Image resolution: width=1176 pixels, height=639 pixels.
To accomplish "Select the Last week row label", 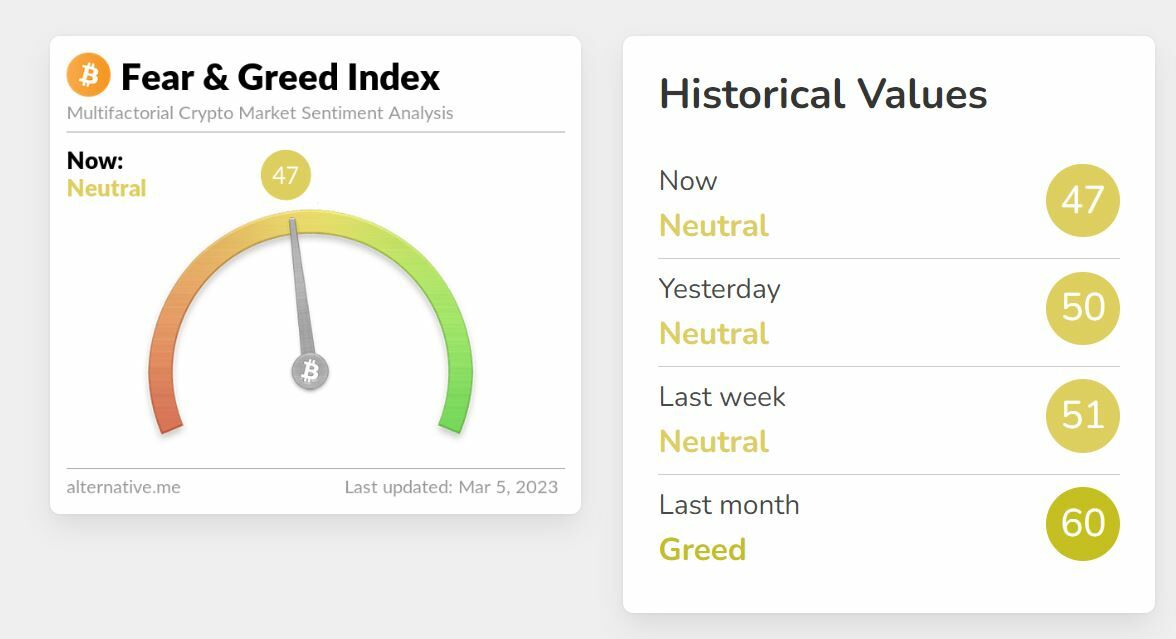I will coord(722,397).
